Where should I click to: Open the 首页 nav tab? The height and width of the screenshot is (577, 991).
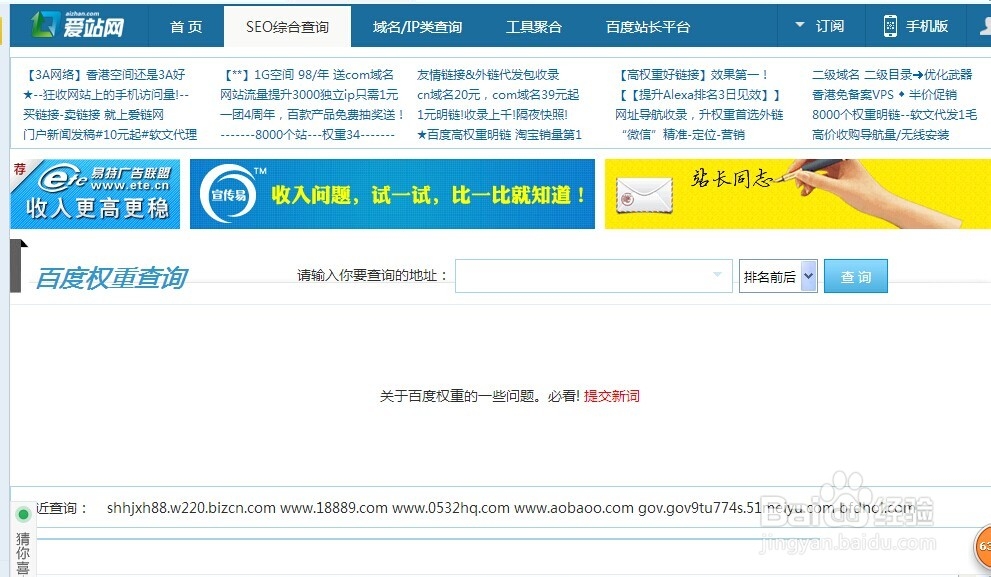[x=186, y=27]
